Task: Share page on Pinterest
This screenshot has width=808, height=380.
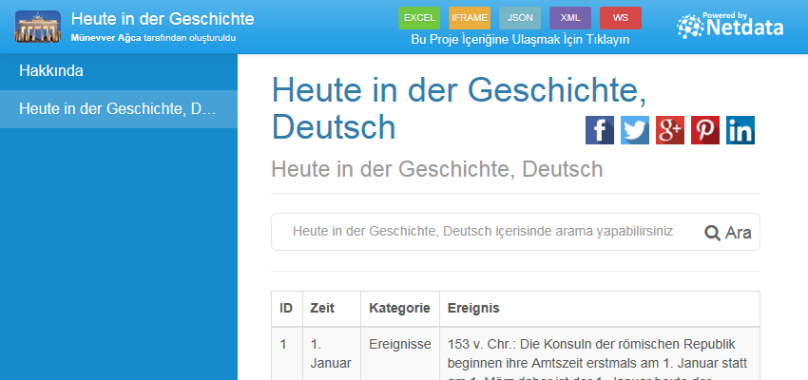Action: coord(705,130)
